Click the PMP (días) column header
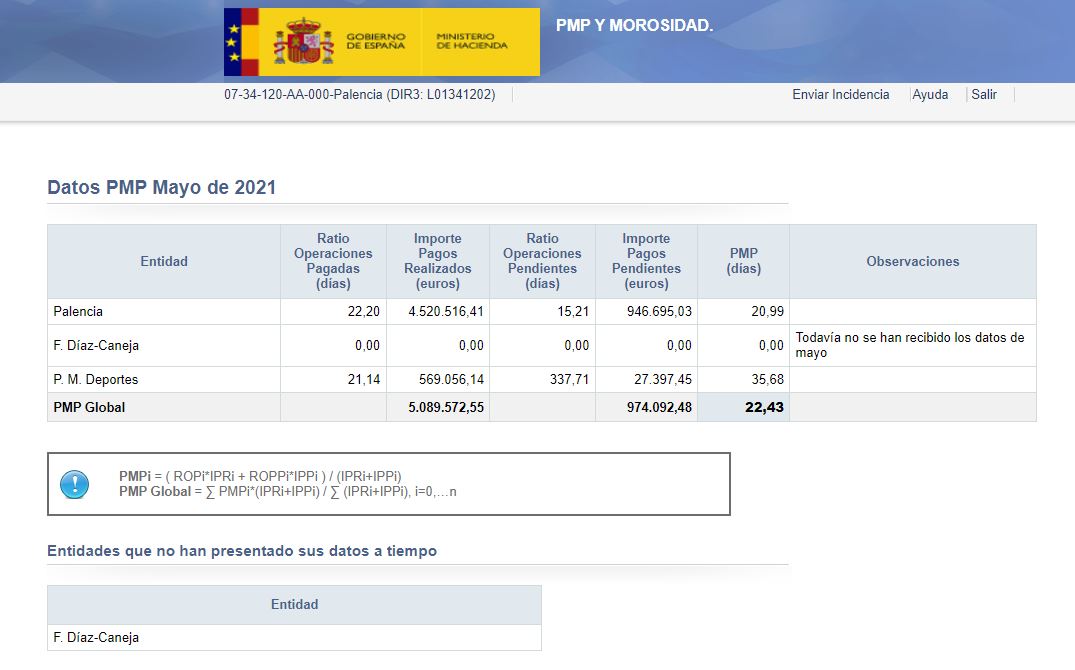Screen dimensions: 1075x670 pyautogui.click(x=743, y=261)
